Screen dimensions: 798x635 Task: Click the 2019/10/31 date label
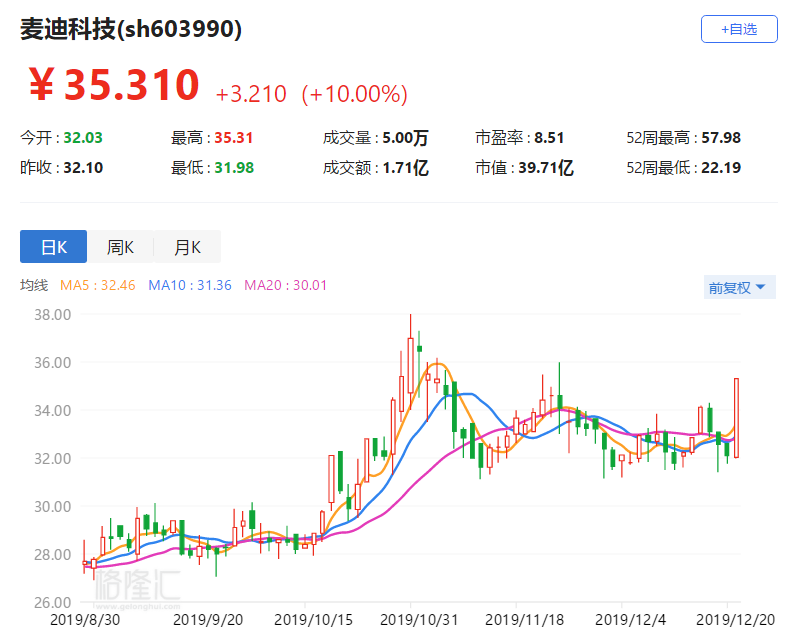(419, 620)
